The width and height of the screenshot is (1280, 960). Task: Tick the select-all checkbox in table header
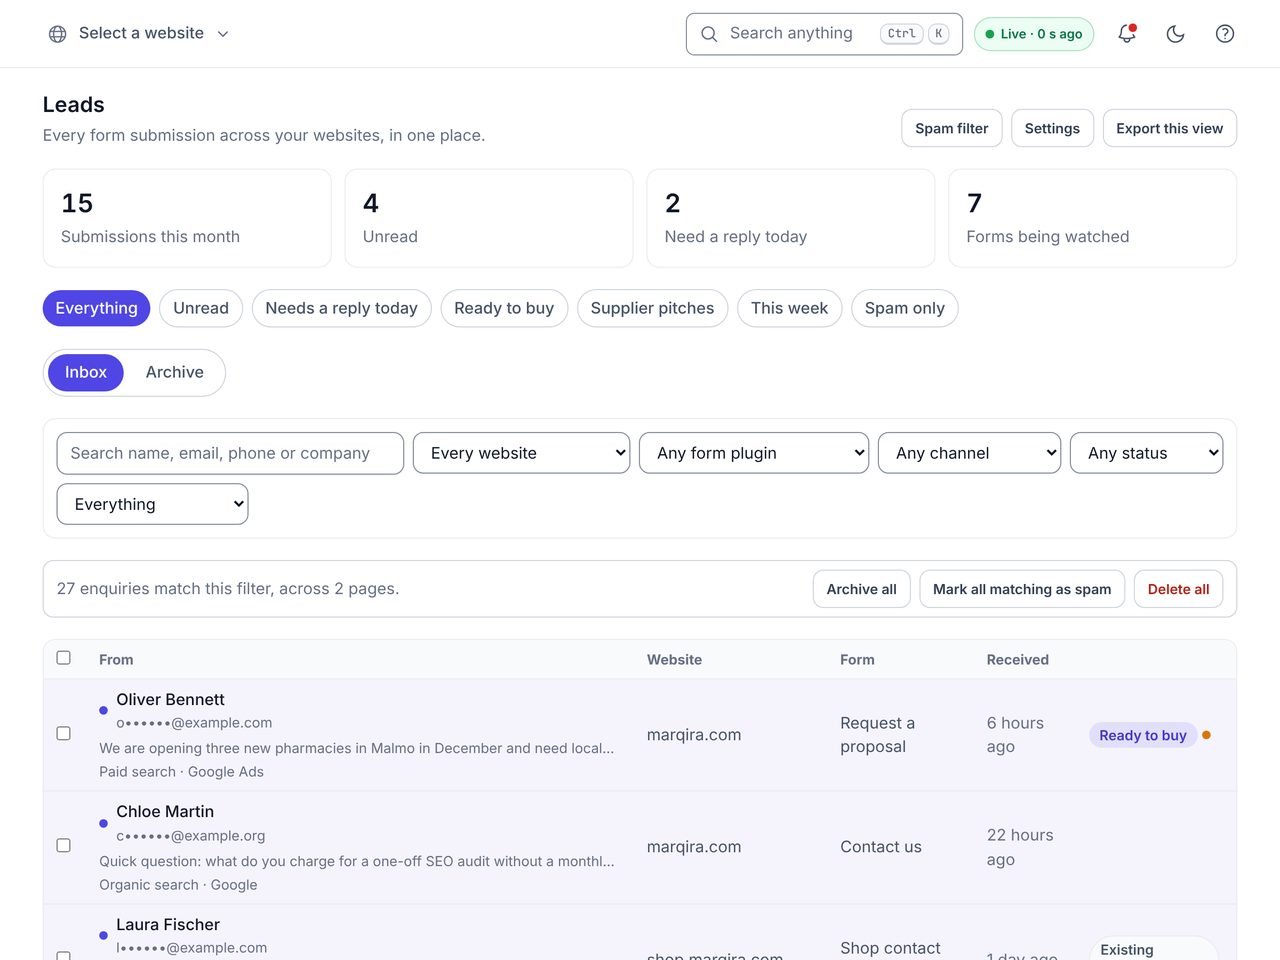point(64,658)
